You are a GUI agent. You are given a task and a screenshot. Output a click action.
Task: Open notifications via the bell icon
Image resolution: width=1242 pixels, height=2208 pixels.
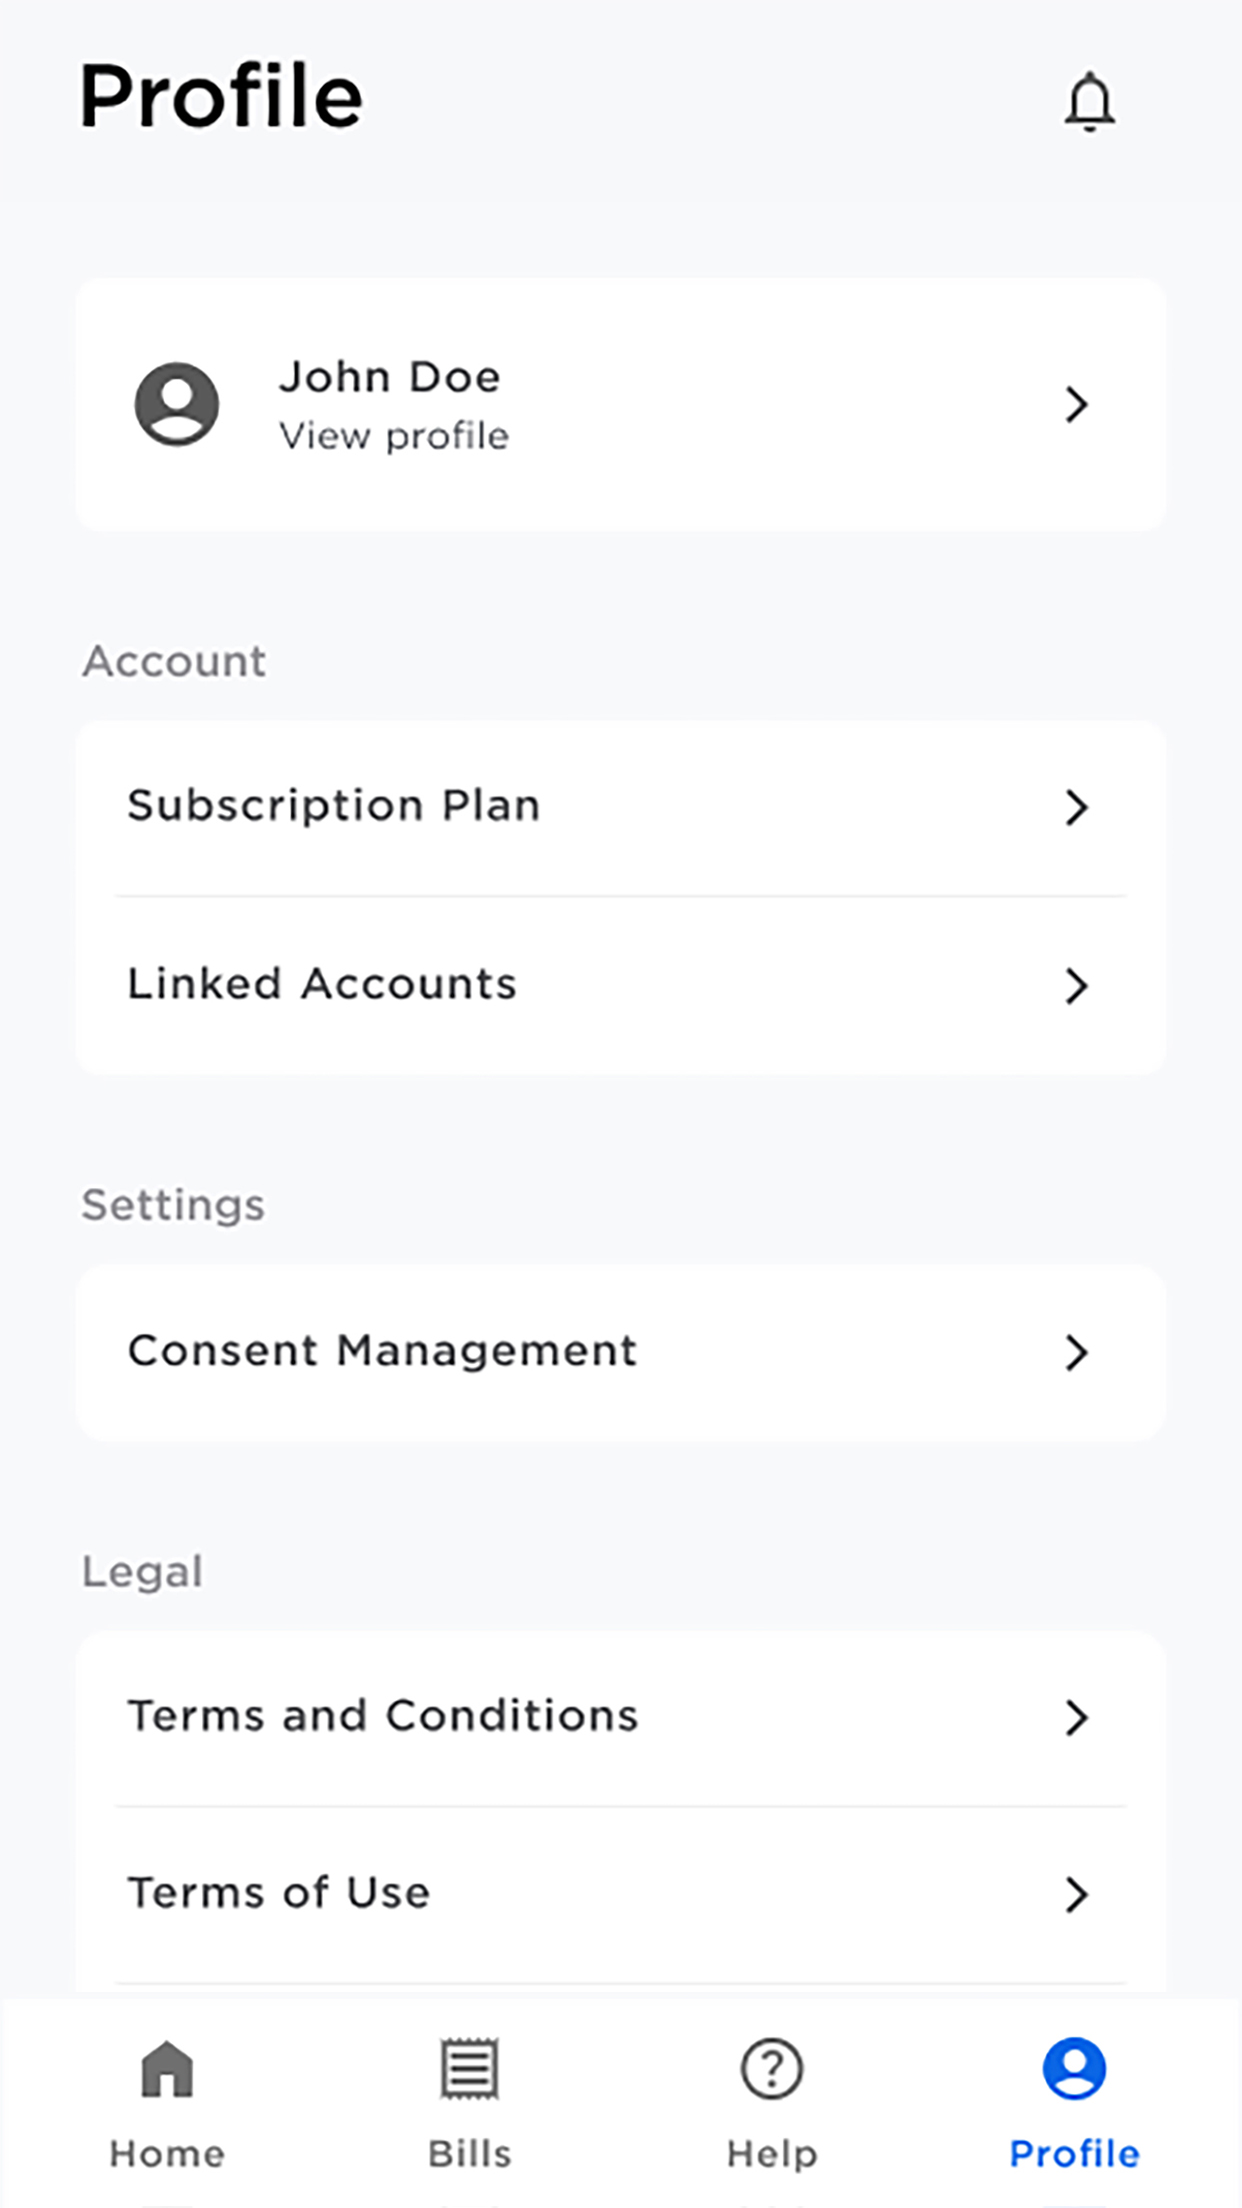(x=1089, y=101)
